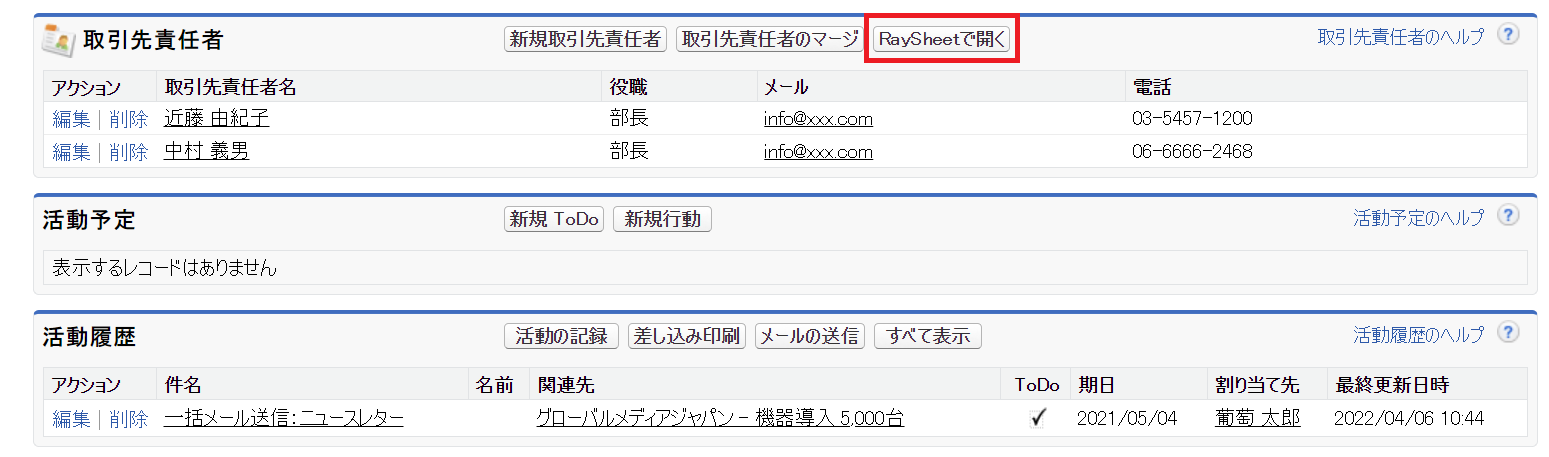1549x457 pixels.
Task: Edit the 中村 義男 contact row
Action: pyautogui.click(x=71, y=152)
